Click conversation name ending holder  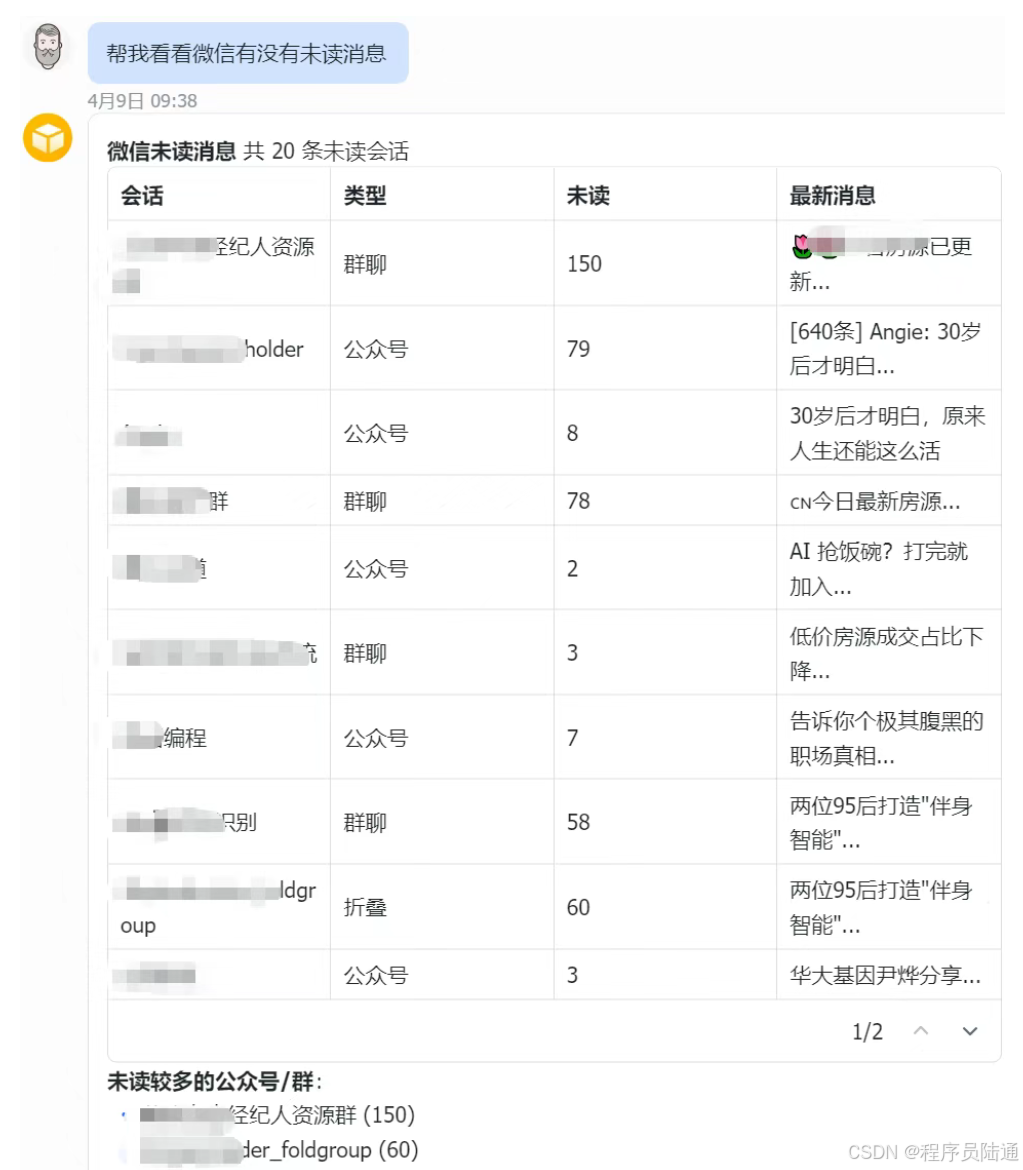point(209,349)
